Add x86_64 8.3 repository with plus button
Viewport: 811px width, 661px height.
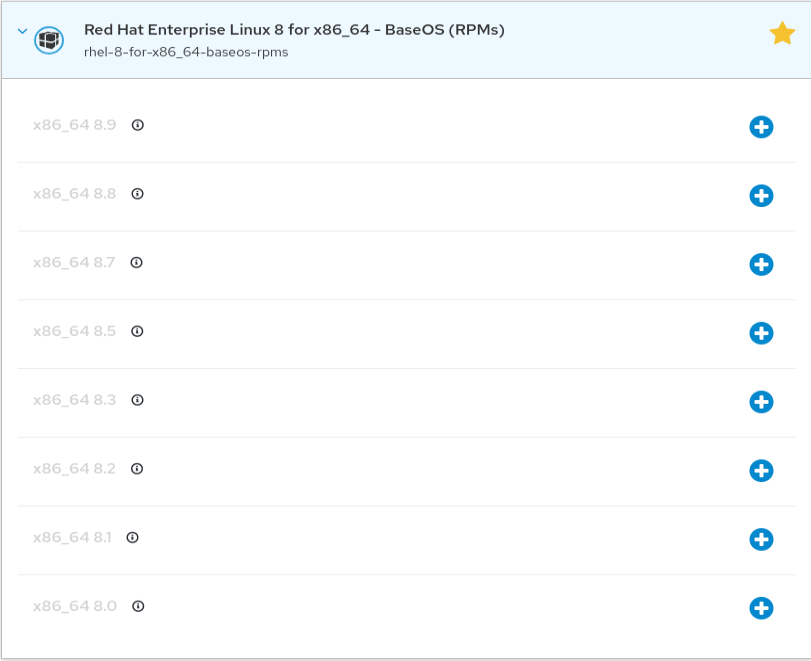[761, 402]
